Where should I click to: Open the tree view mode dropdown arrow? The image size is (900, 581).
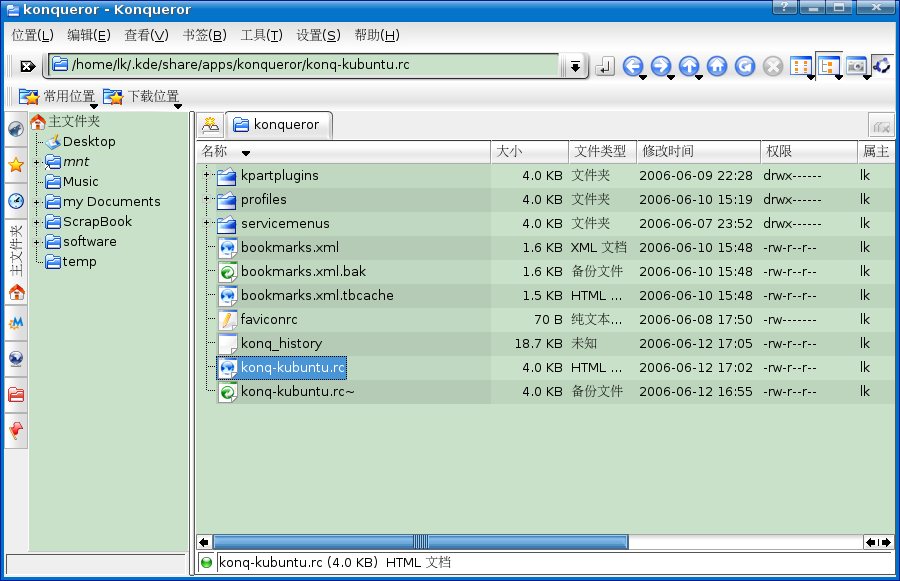click(839, 77)
